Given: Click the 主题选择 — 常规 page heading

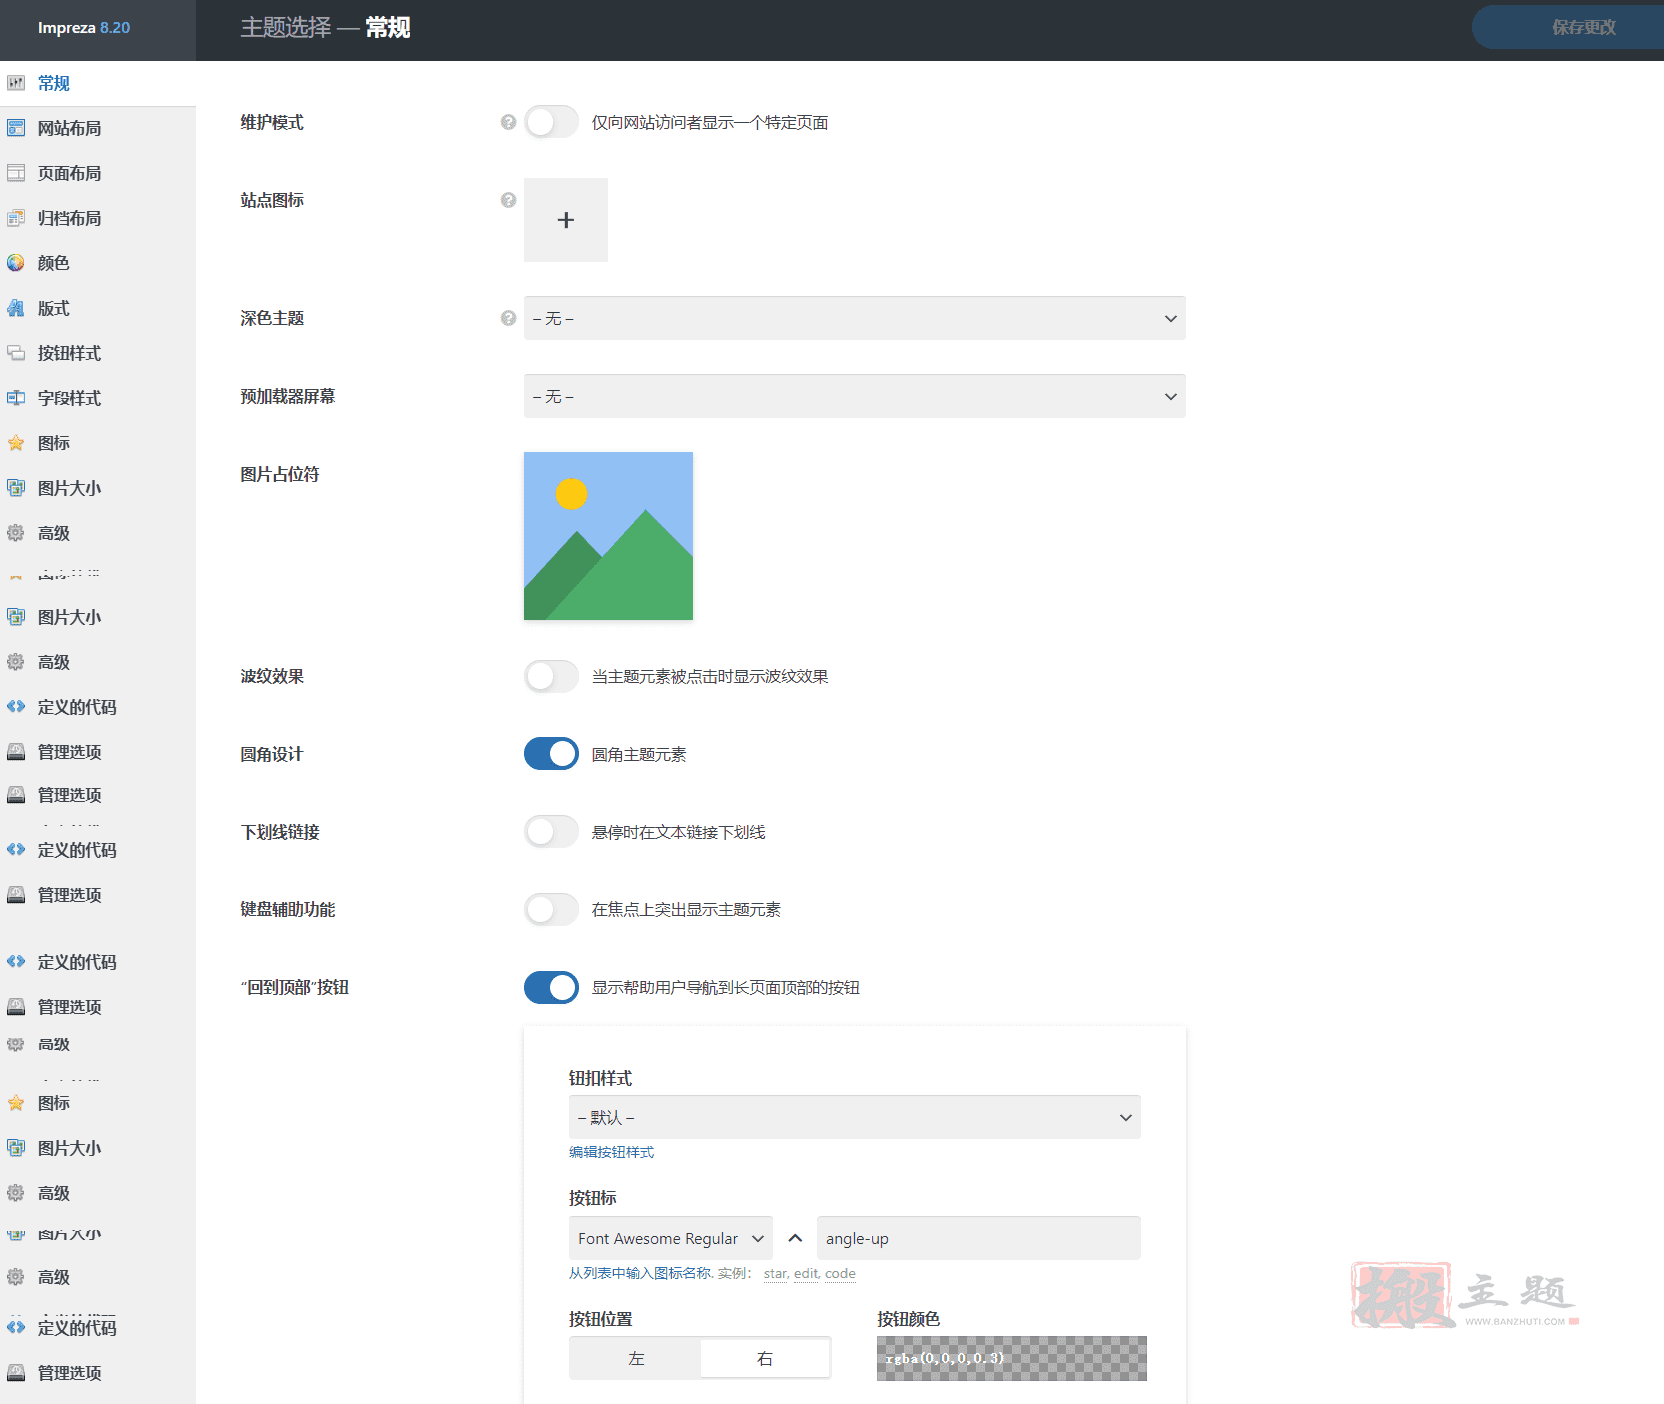Looking at the screenshot, I should [x=325, y=27].
